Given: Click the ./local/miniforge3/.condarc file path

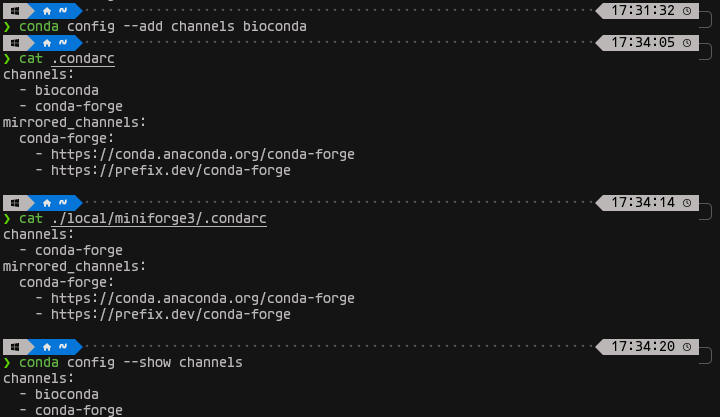Looking at the screenshot, I should pos(159,218).
